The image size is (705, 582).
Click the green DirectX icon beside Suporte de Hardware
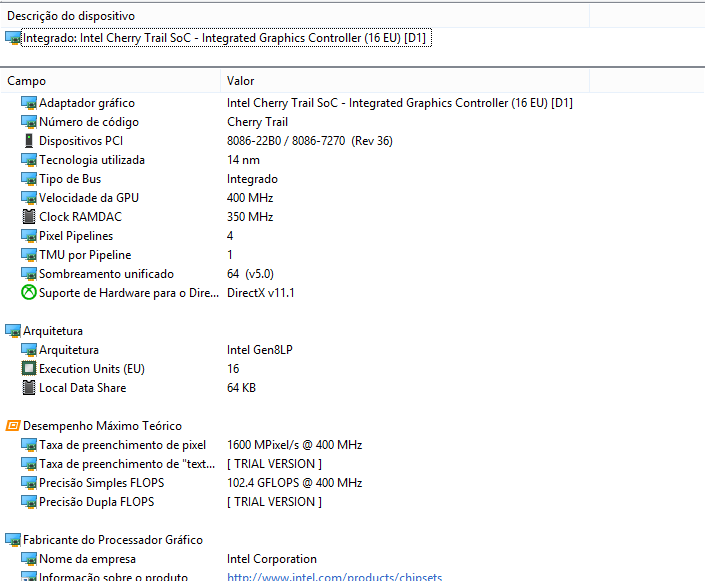pos(29,293)
